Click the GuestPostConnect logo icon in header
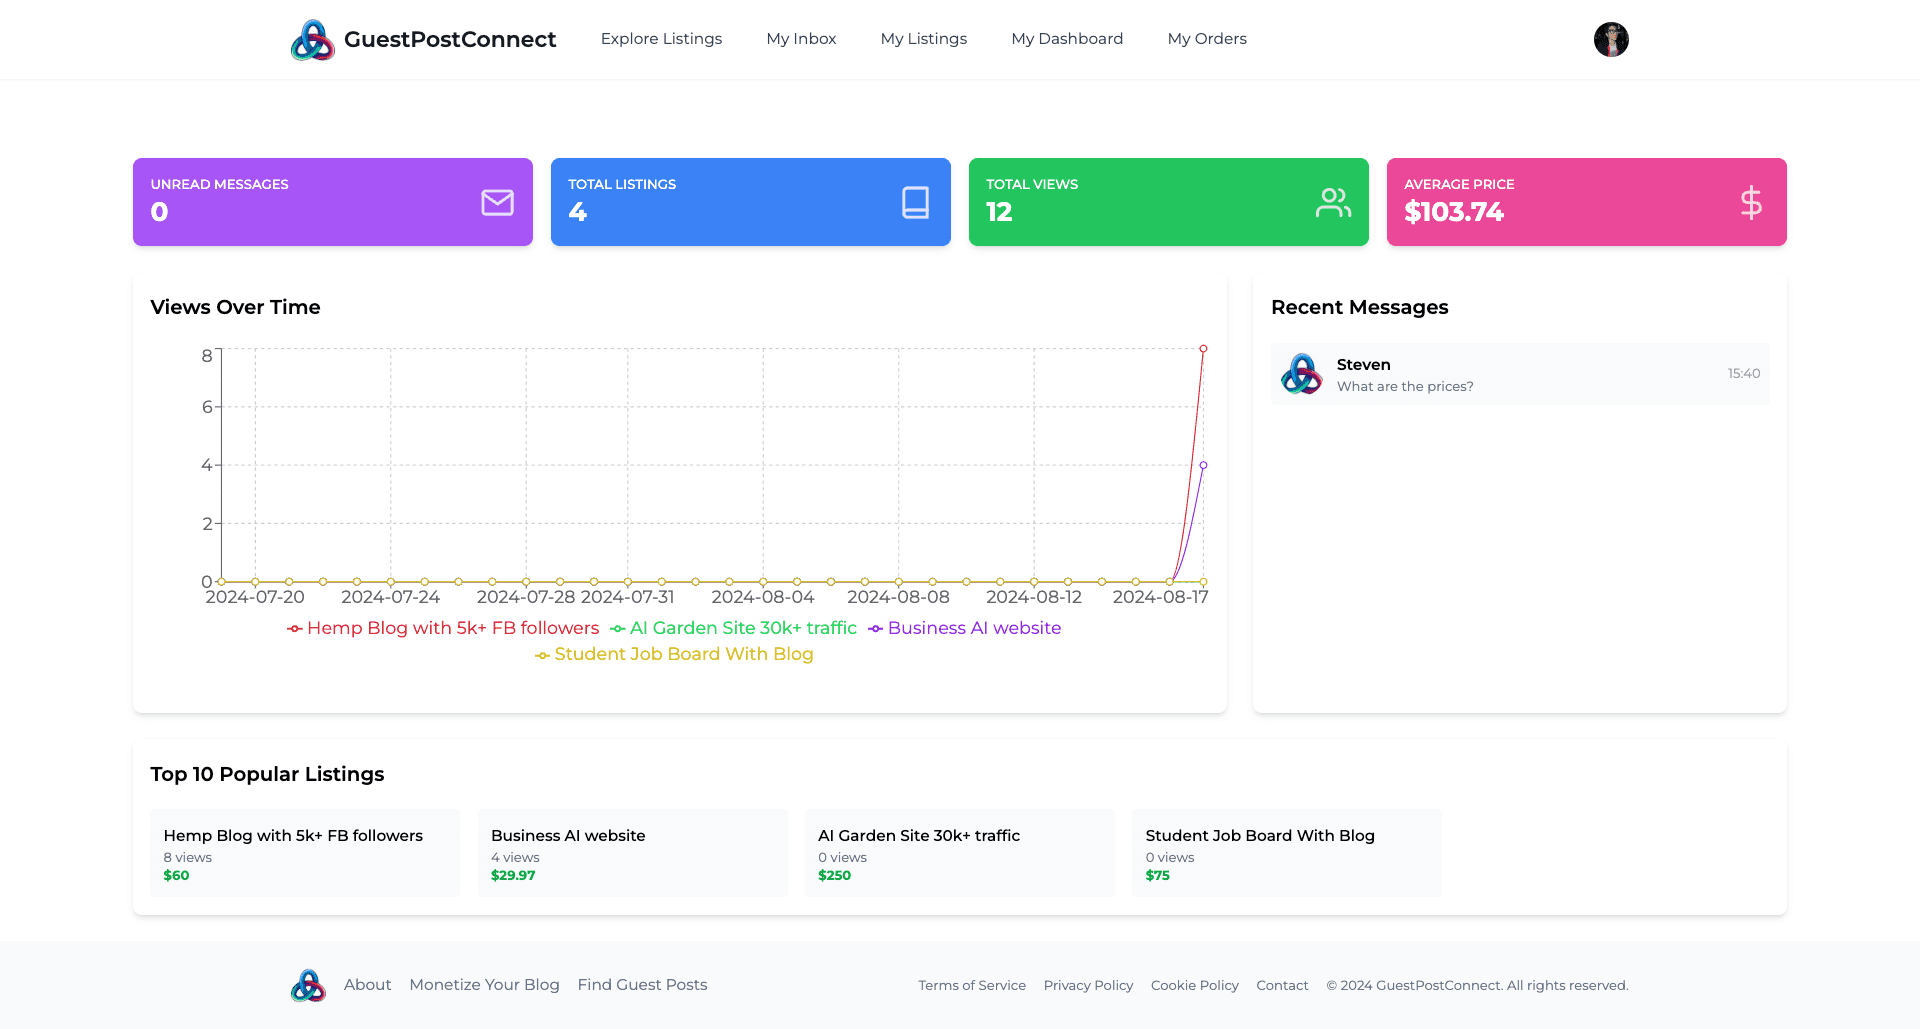The width and height of the screenshot is (1920, 1029). coord(312,40)
